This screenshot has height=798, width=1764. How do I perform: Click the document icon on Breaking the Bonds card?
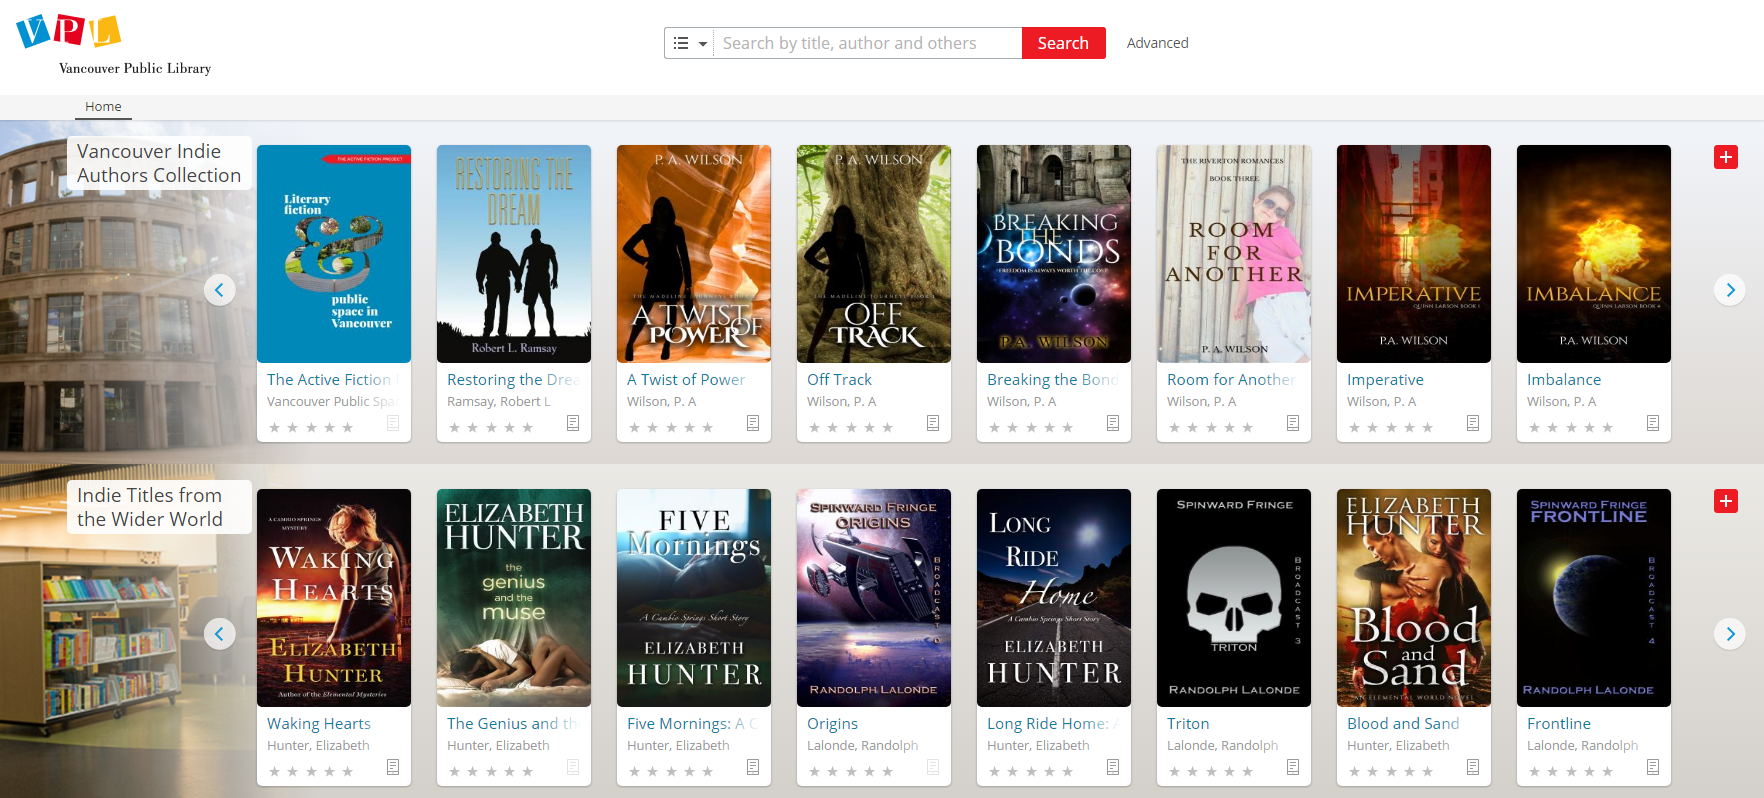(x=1113, y=423)
